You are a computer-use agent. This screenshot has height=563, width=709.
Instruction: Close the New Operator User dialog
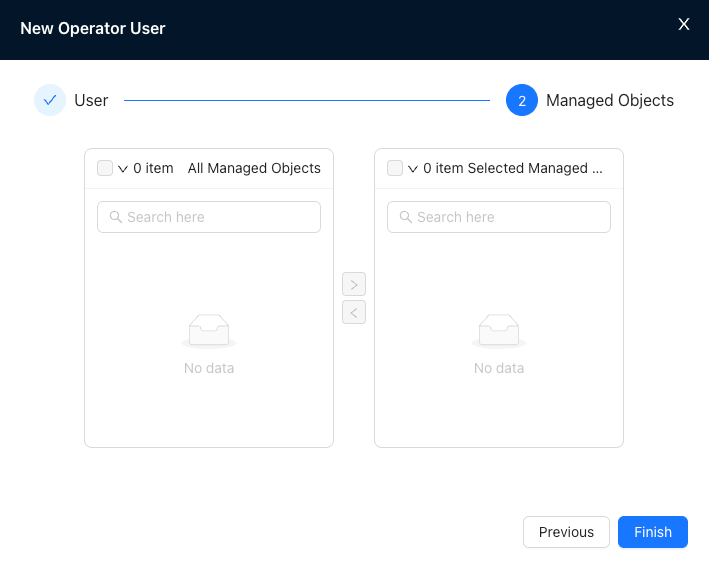pyautogui.click(x=684, y=24)
